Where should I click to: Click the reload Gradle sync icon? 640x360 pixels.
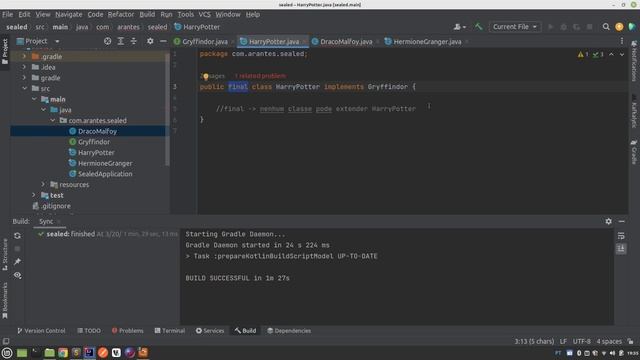click(17, 236)
